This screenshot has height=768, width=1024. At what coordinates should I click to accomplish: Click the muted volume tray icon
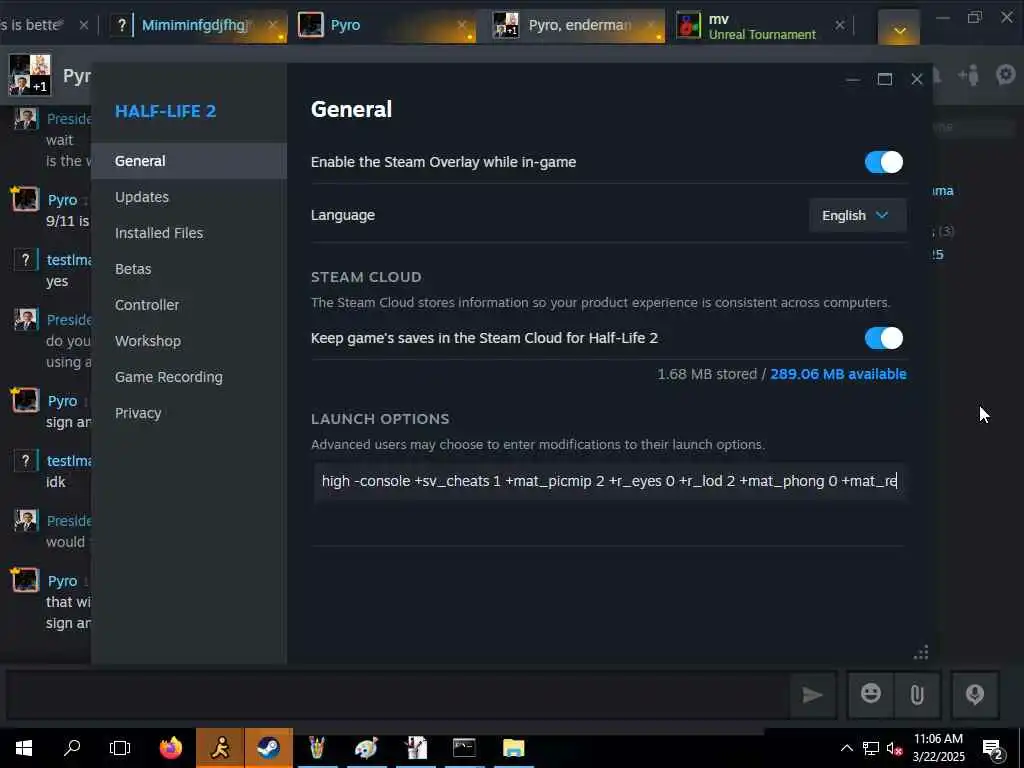(894, 749)
